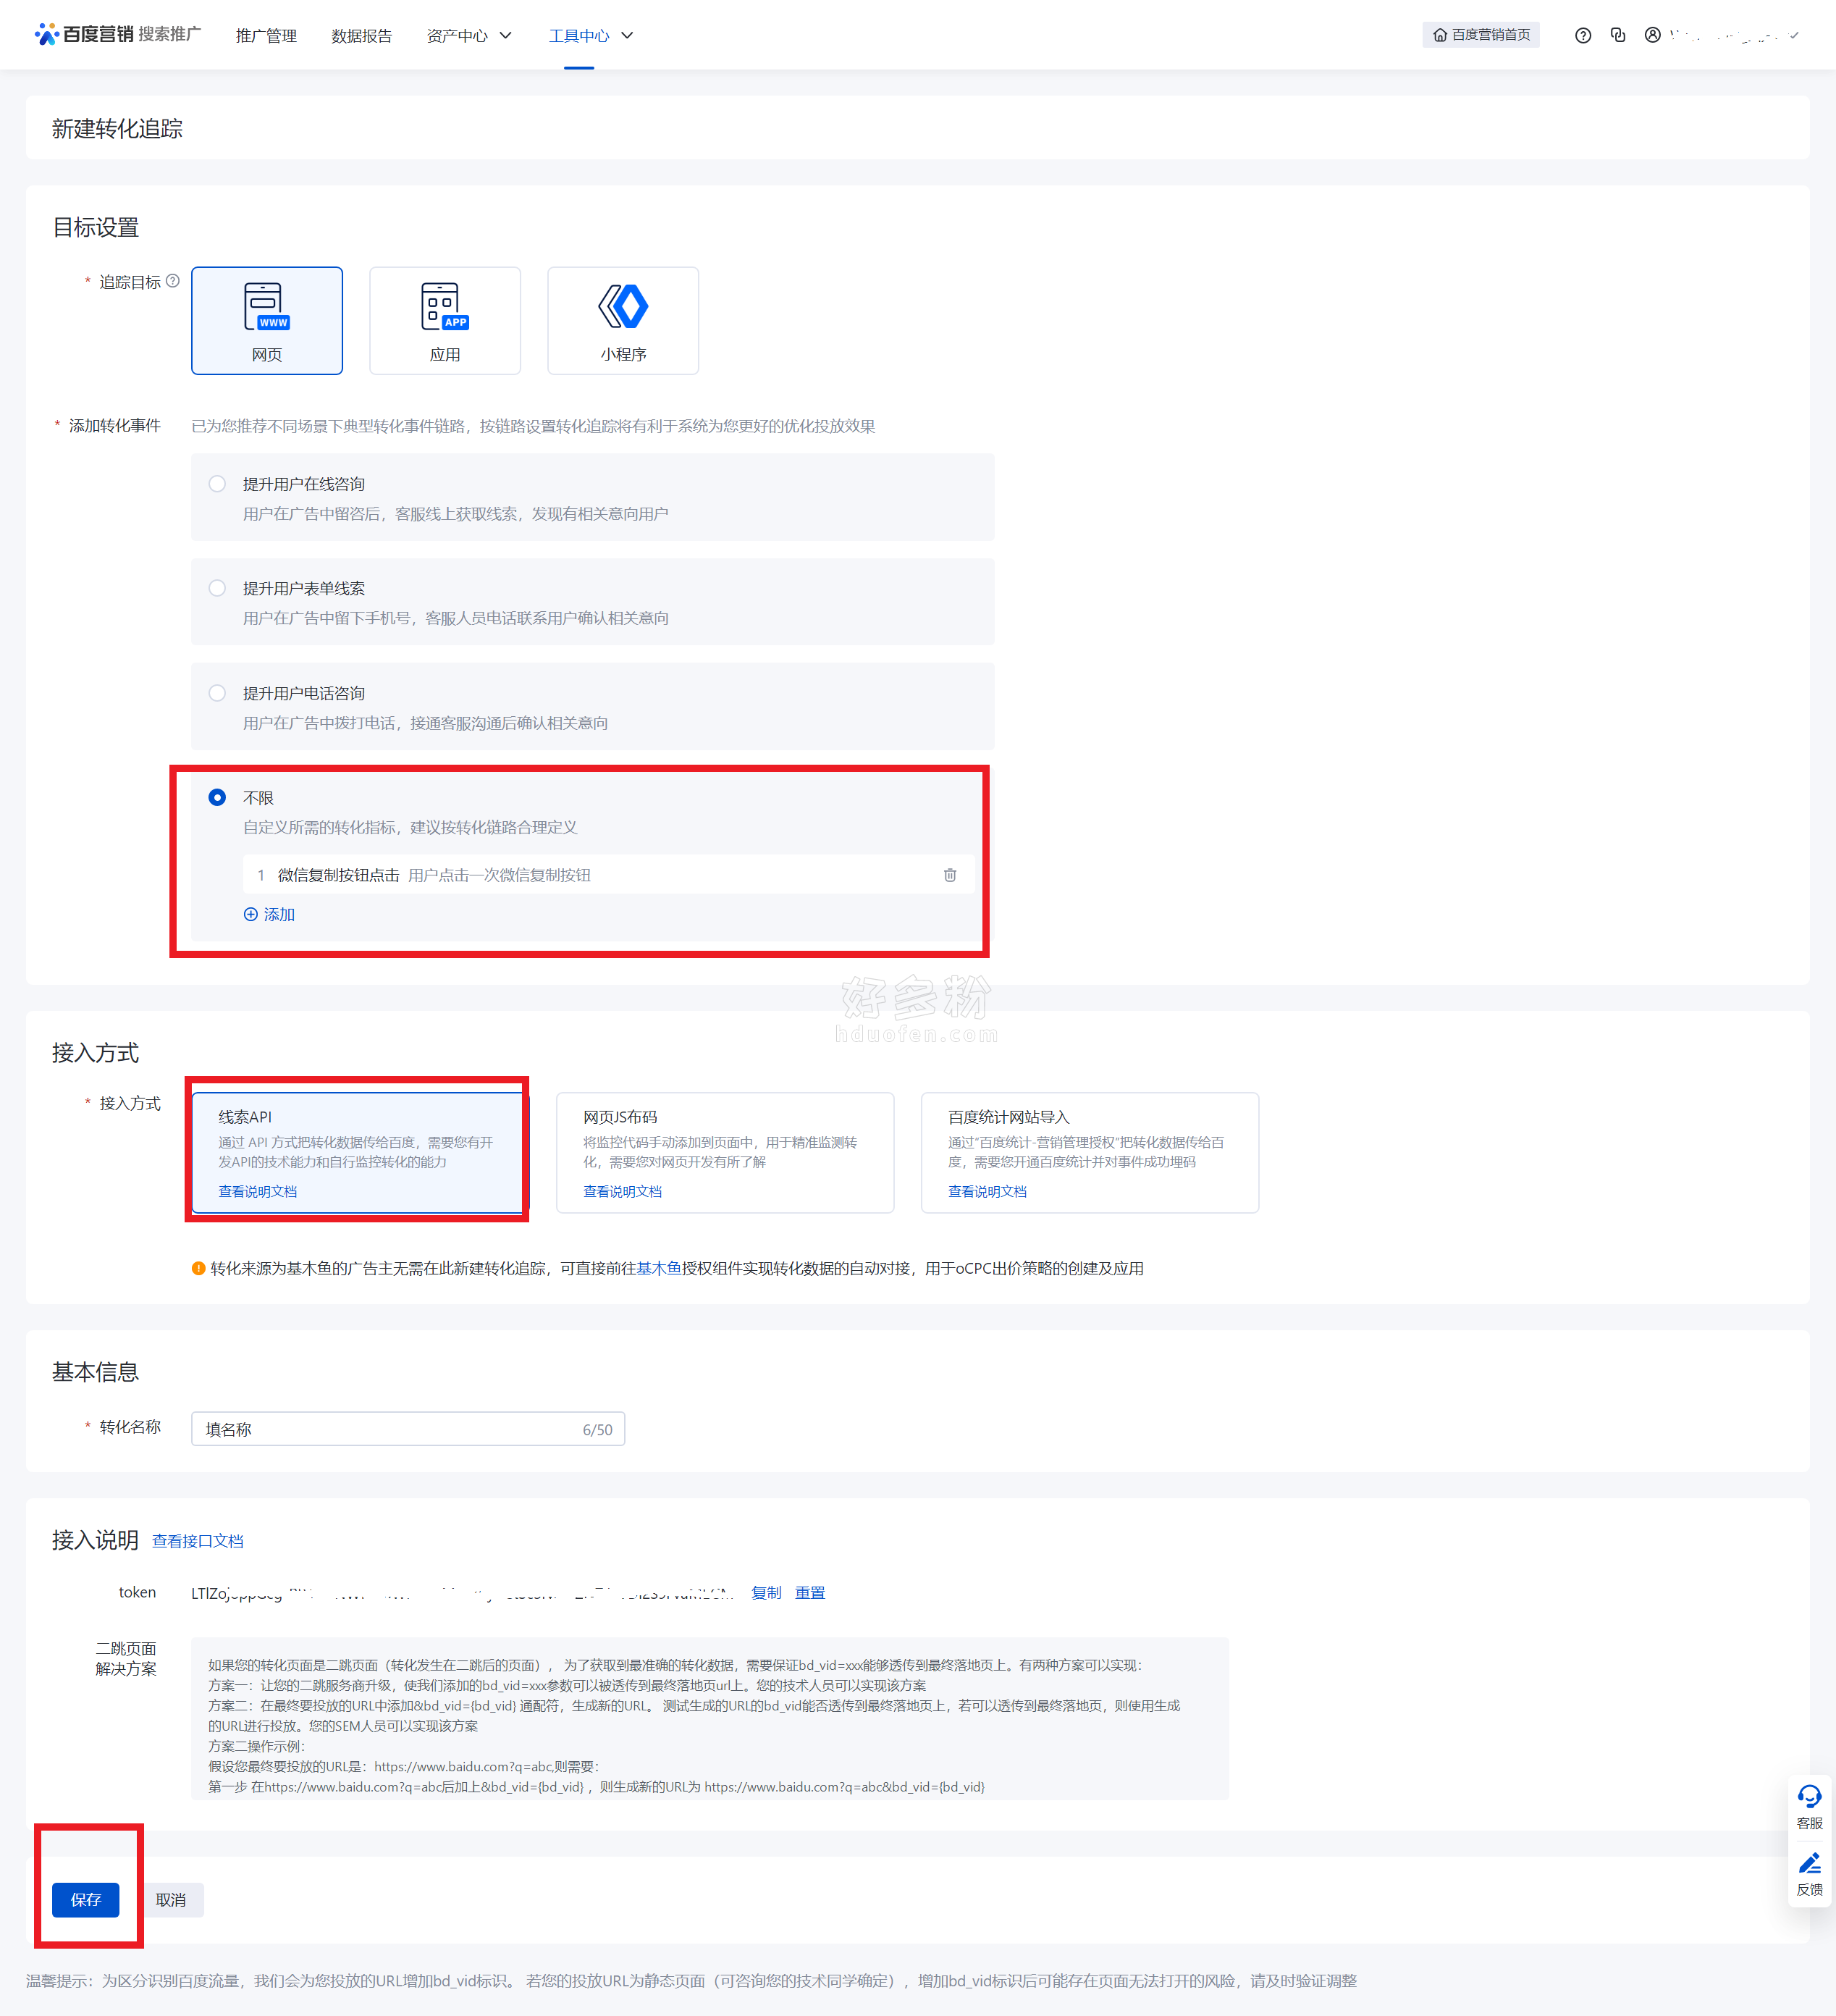The image size is (1836, 2016).
Task: Select the 网页 WWW tracking target icon
Action: coord(266,306)
